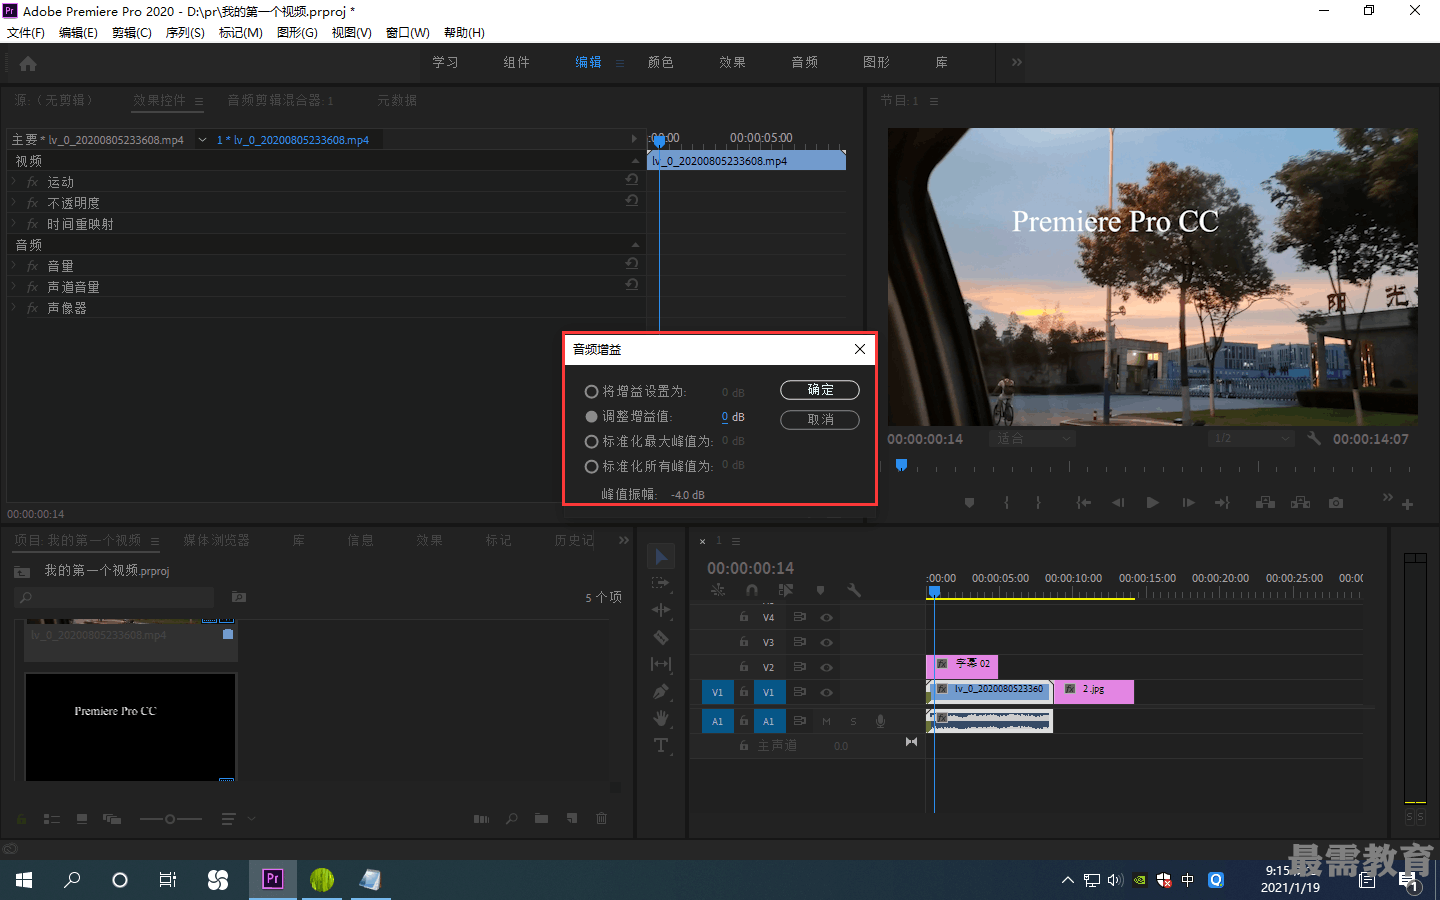
Task: Reset Motion effect parameter
Action: pos(632,180)
